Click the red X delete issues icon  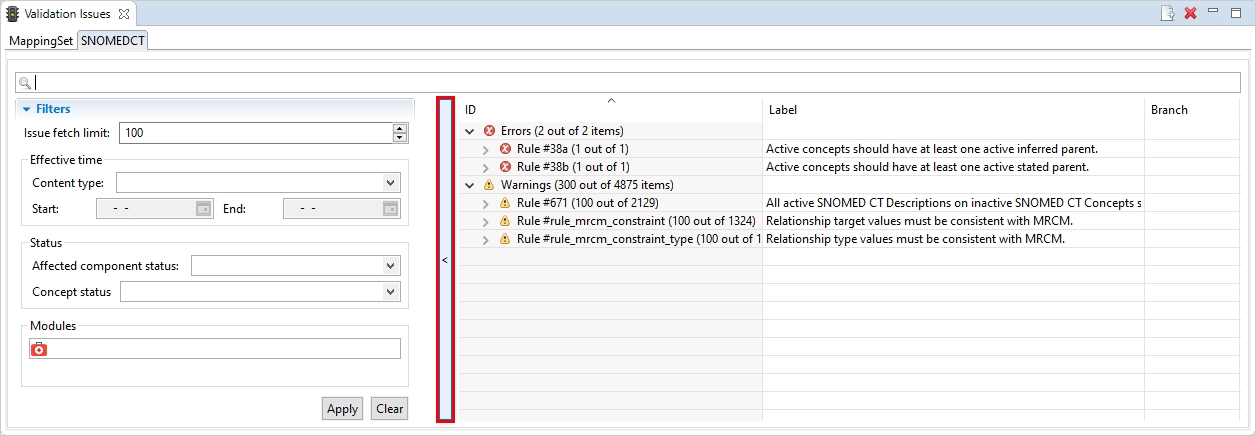[x=1190, y=13]
